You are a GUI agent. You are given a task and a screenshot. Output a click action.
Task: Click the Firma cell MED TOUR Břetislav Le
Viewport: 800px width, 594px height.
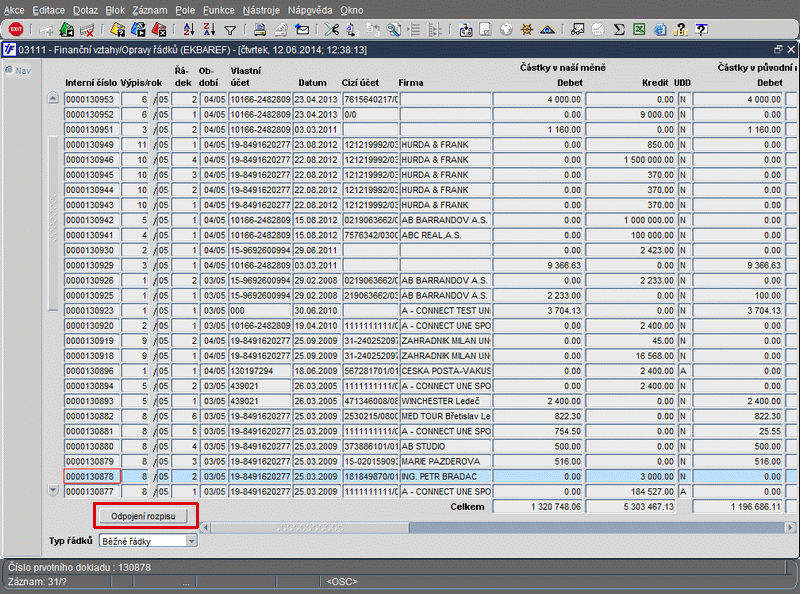[x=445, y=416]
